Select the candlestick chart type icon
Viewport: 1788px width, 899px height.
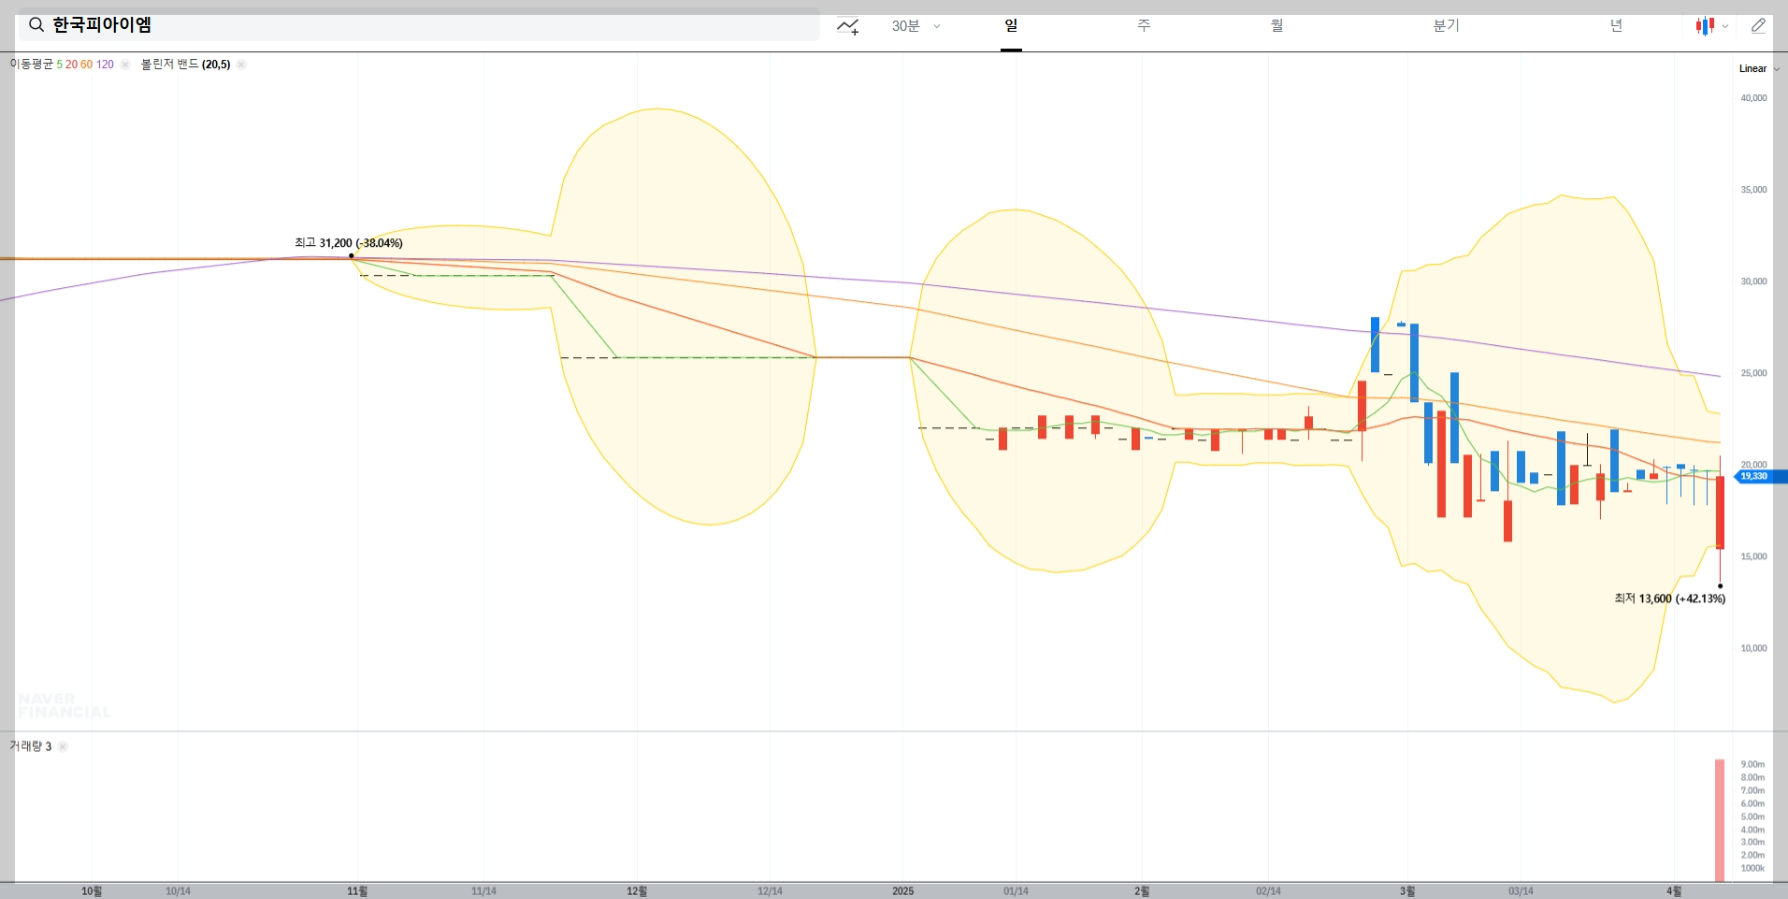1705,26
